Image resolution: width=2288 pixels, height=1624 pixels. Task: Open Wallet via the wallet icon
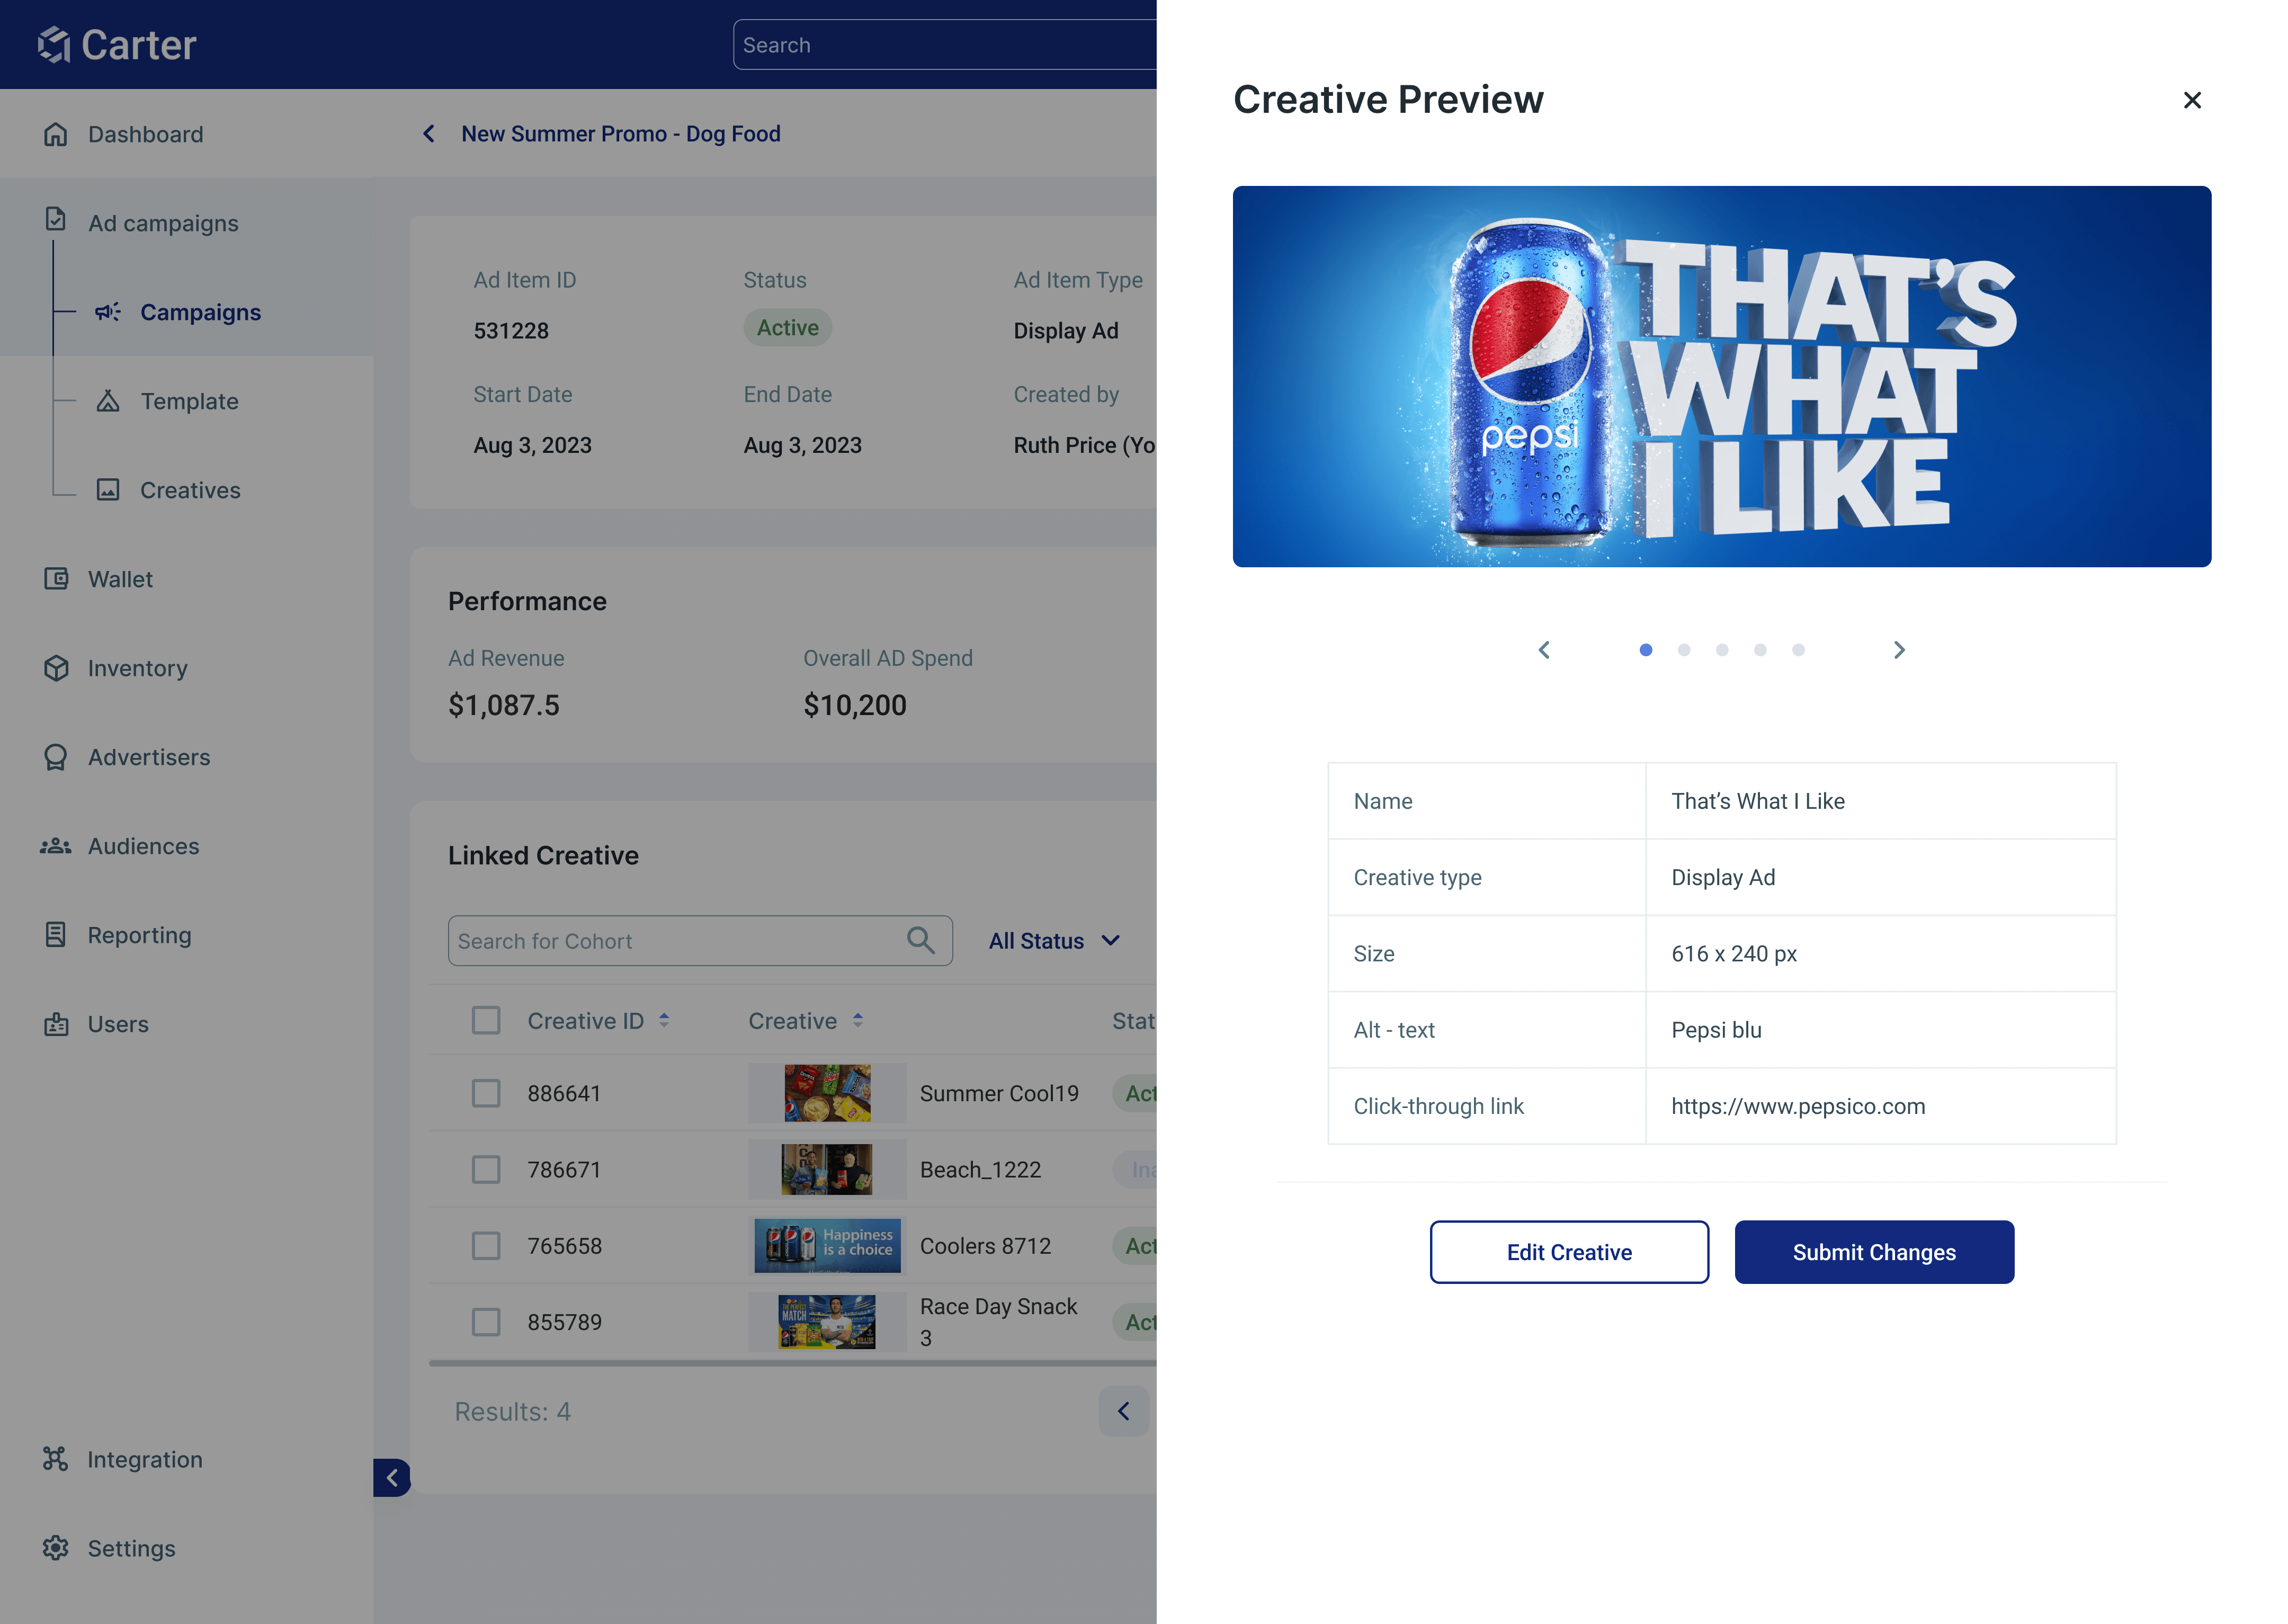point(55,579)
